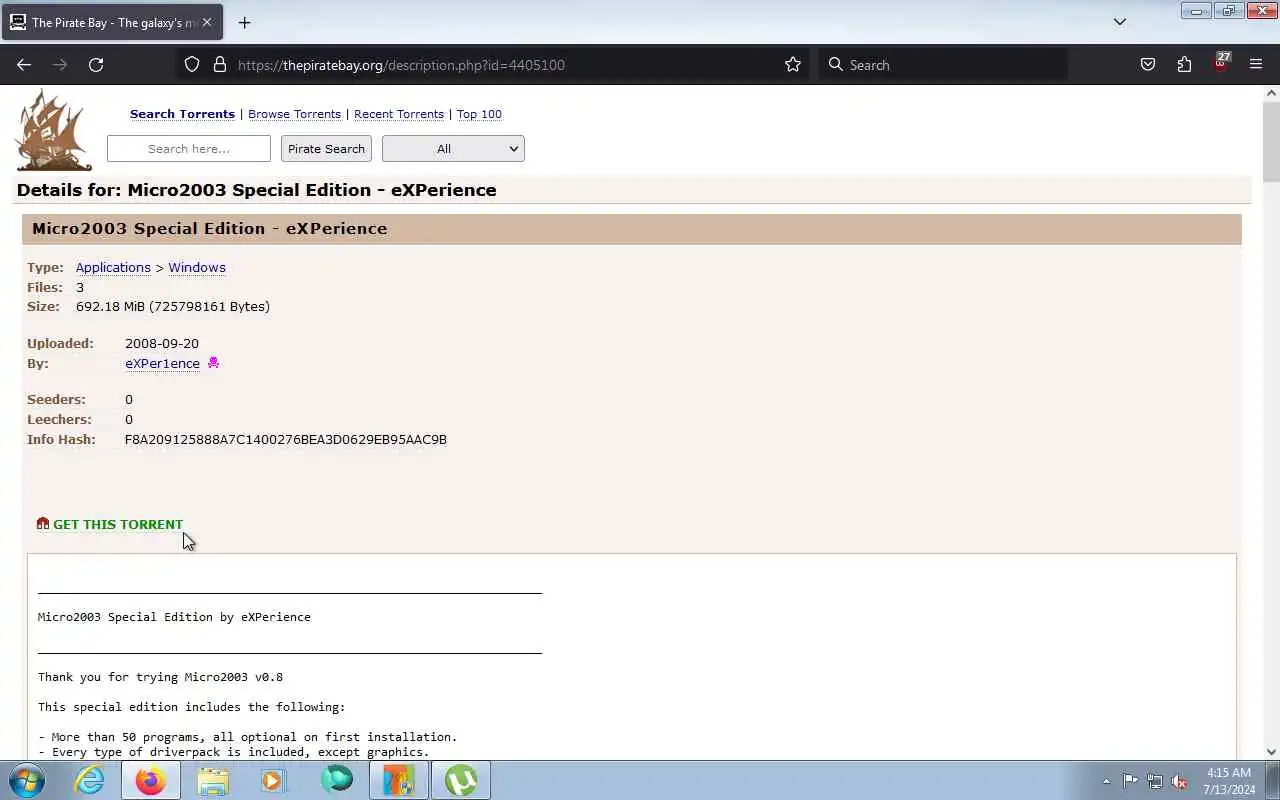Show hidden system tray icons

(x=1106, y=781)
